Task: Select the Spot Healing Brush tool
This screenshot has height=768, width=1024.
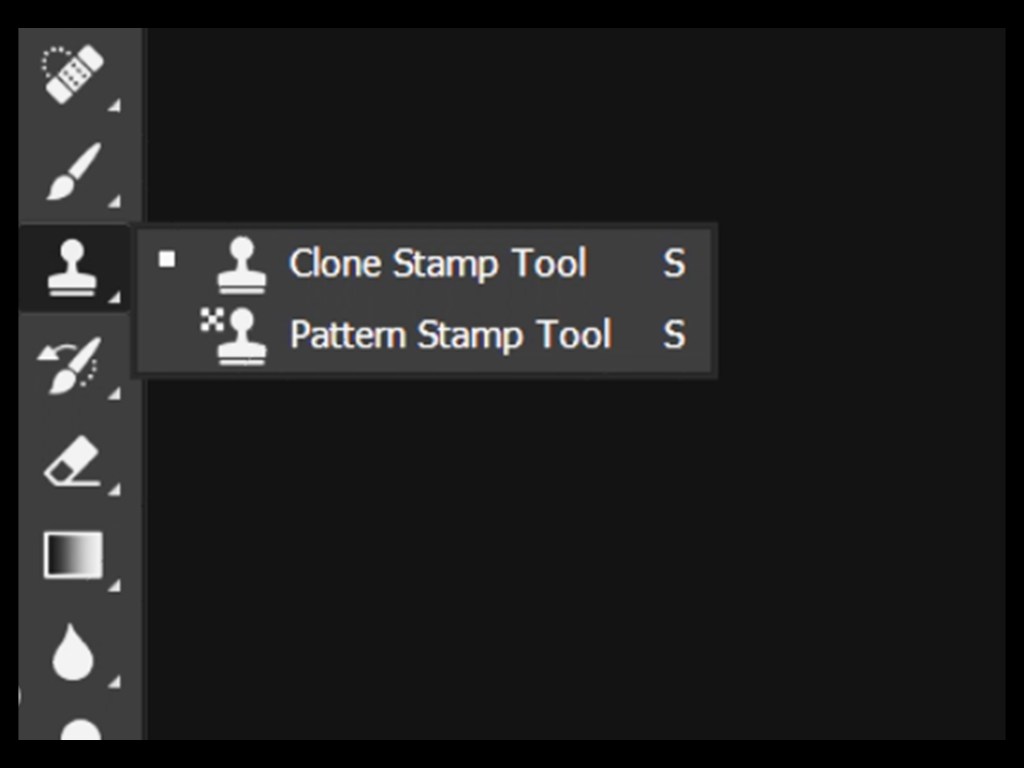Action: pos(72,72)
